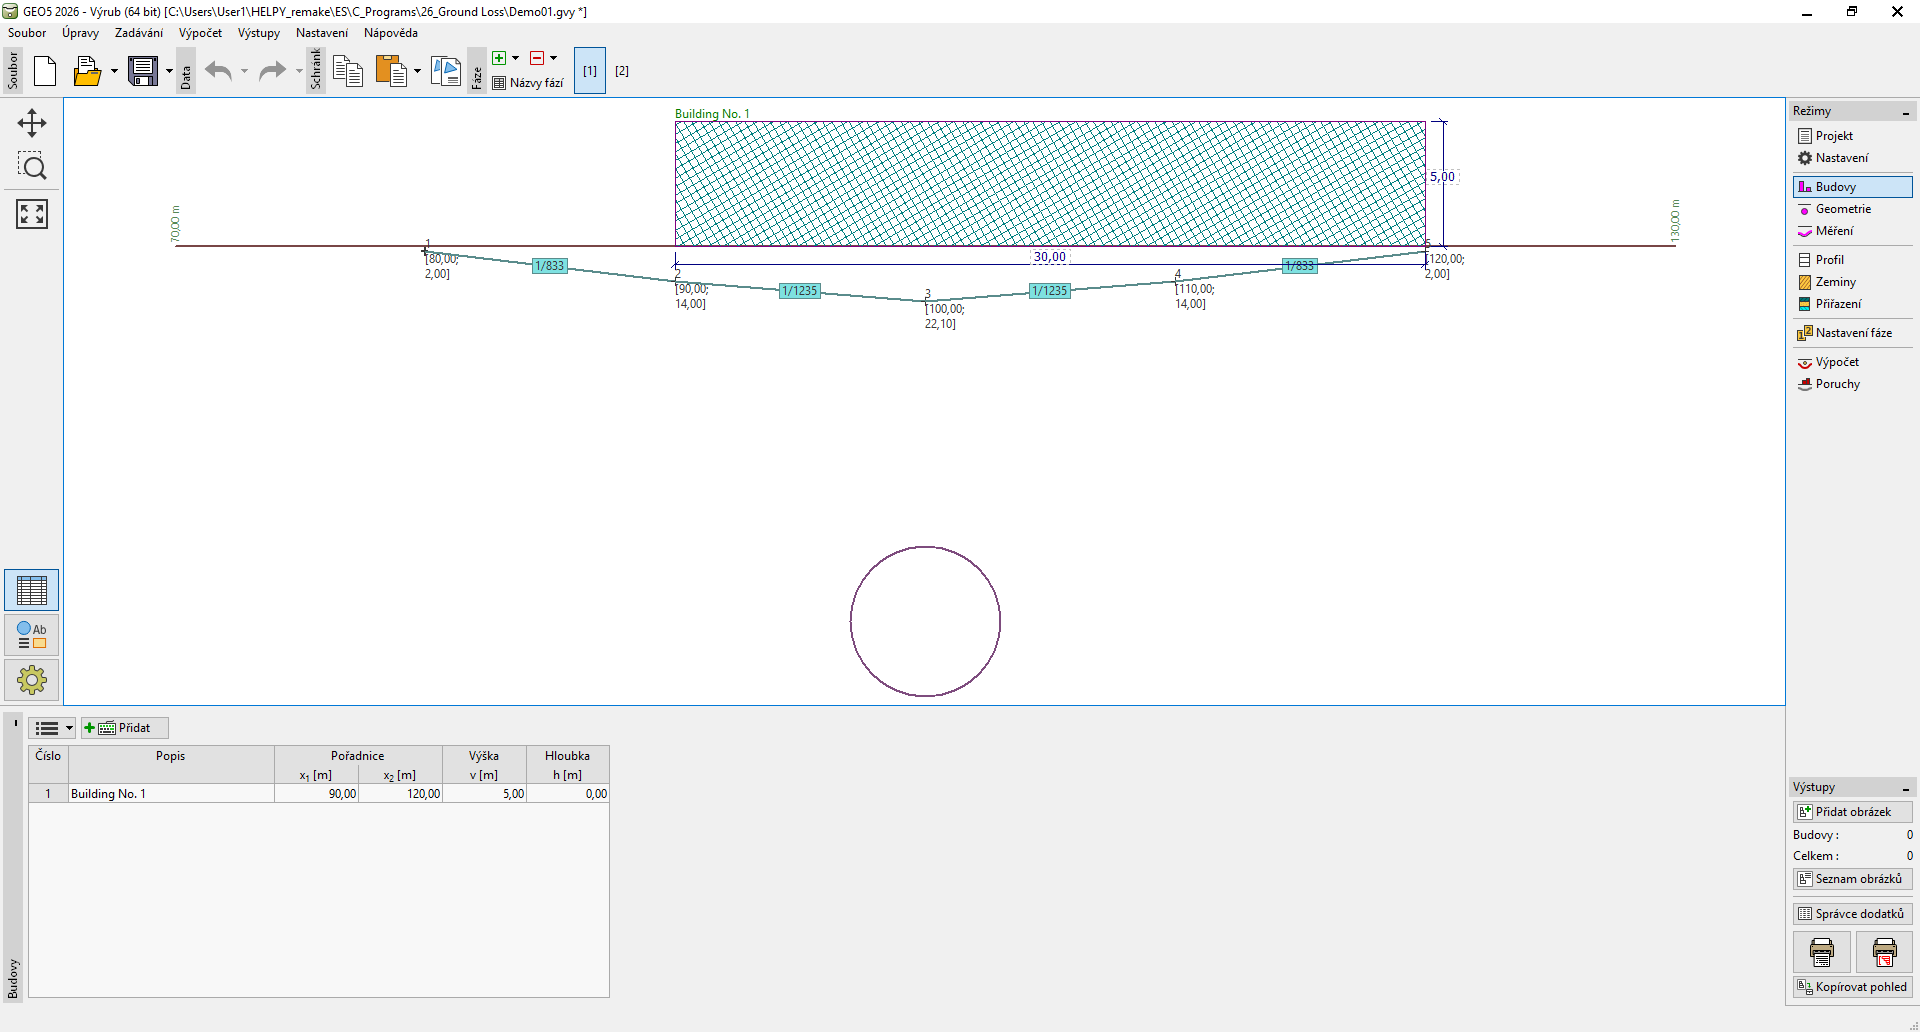Screen dimensions: 1920x1032
Task: Open the Výpočet menu
Action: point(200,33)
